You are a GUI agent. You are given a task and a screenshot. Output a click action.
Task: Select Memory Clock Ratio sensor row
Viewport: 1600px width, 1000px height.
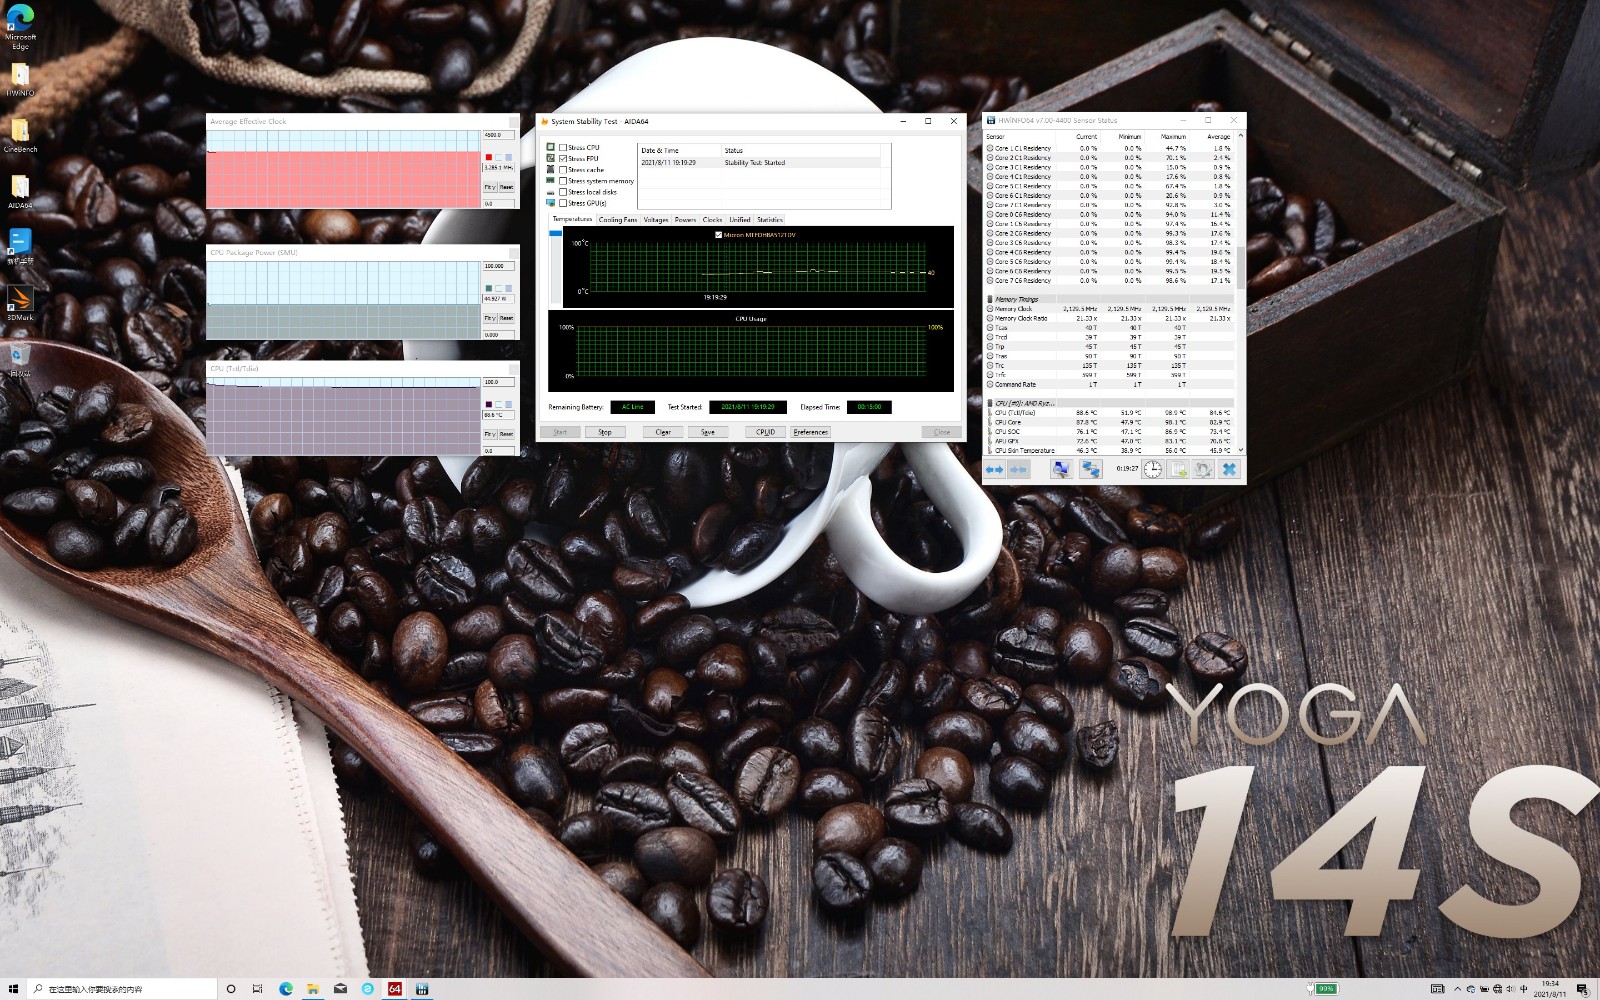tap(1110, 318)
